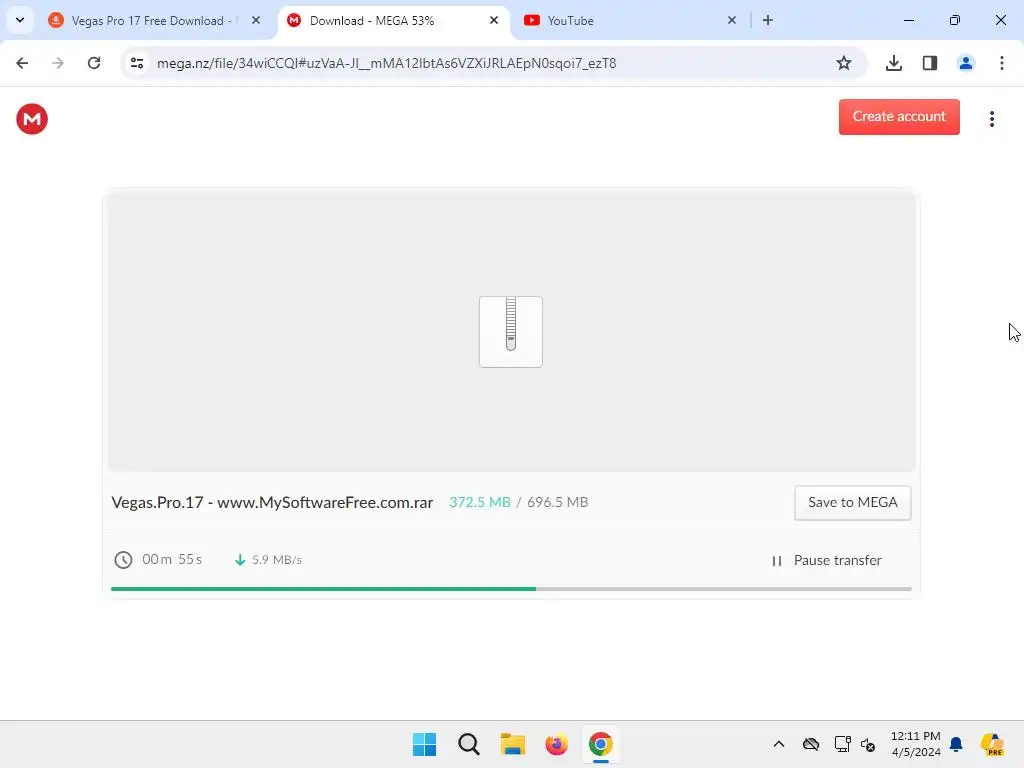Show hidden system tray icons
This screenshot has height=768, width=1024.
pos(778,744)
